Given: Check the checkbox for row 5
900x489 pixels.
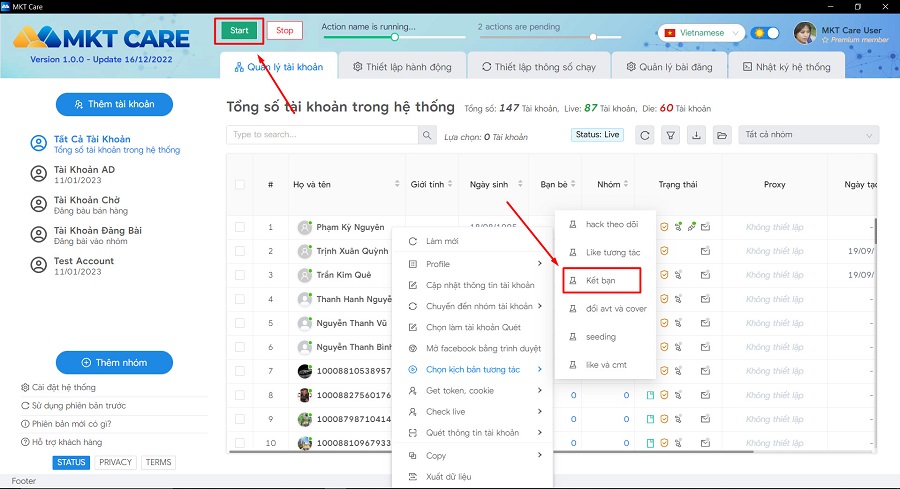Looking at the screenshot, I should tap(240, 323).
